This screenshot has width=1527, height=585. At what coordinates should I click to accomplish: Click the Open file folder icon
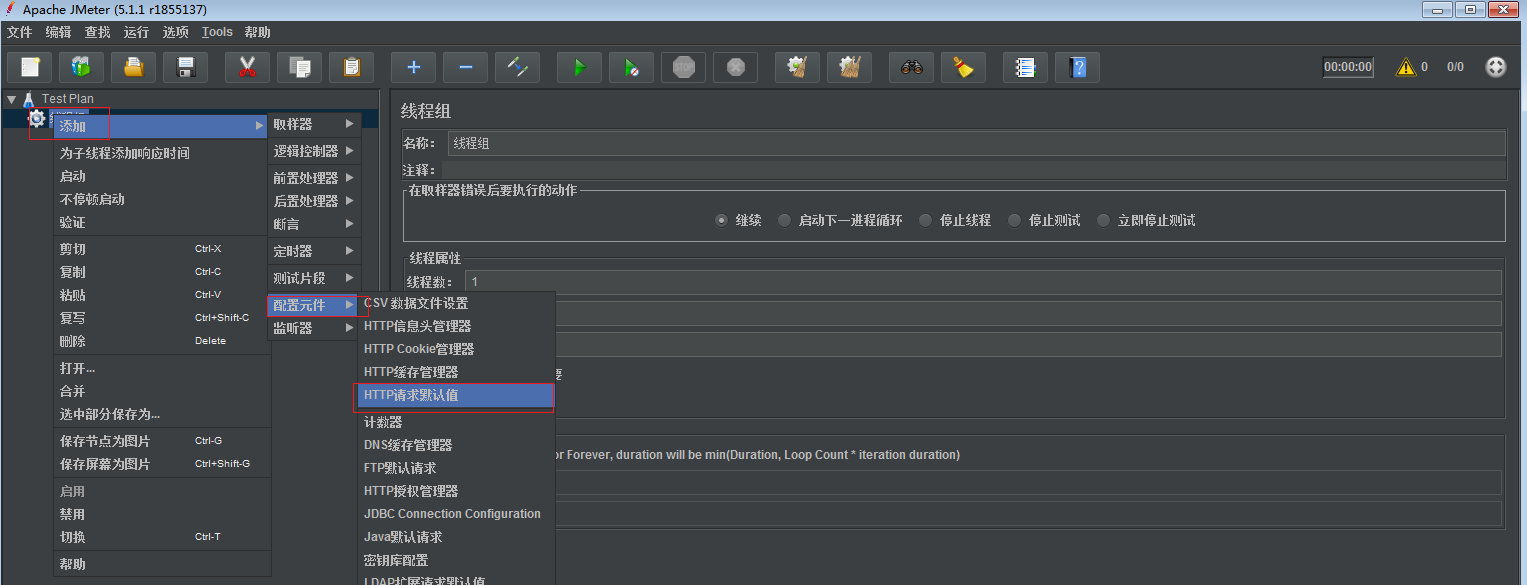[134, 68]
